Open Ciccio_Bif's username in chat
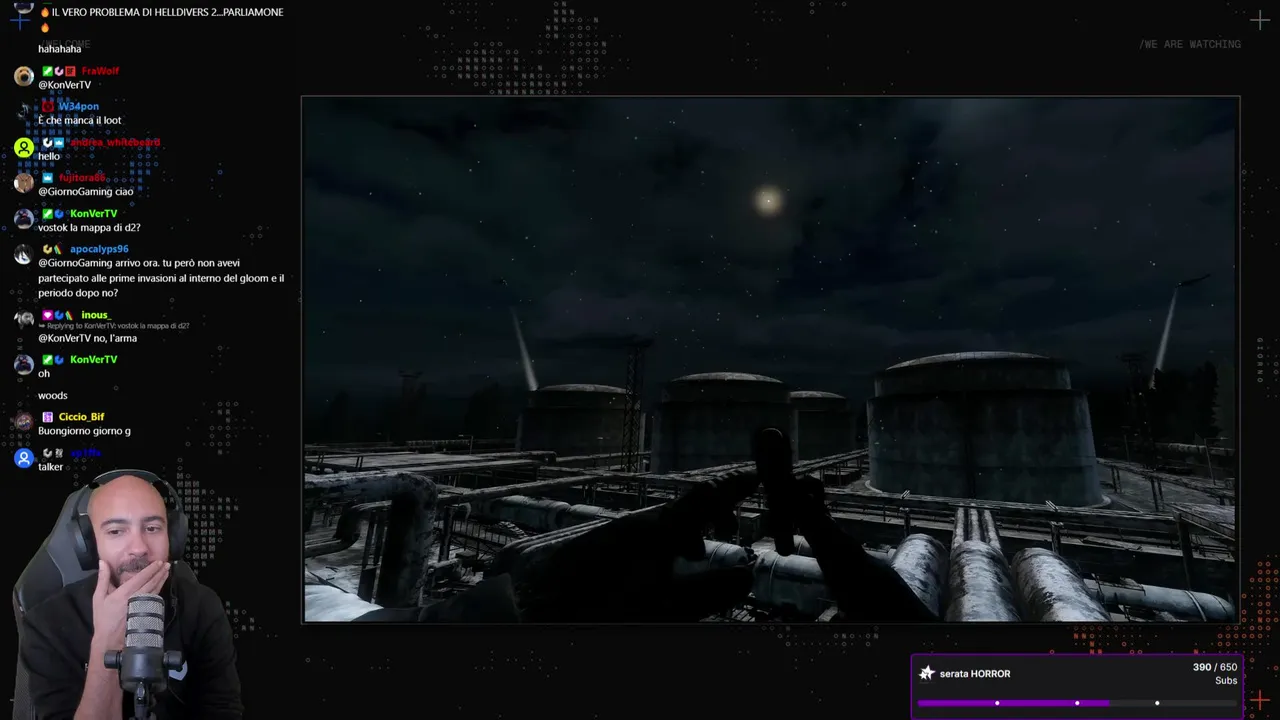Screen dimensions: 1280x720 (x=81, y=417)
